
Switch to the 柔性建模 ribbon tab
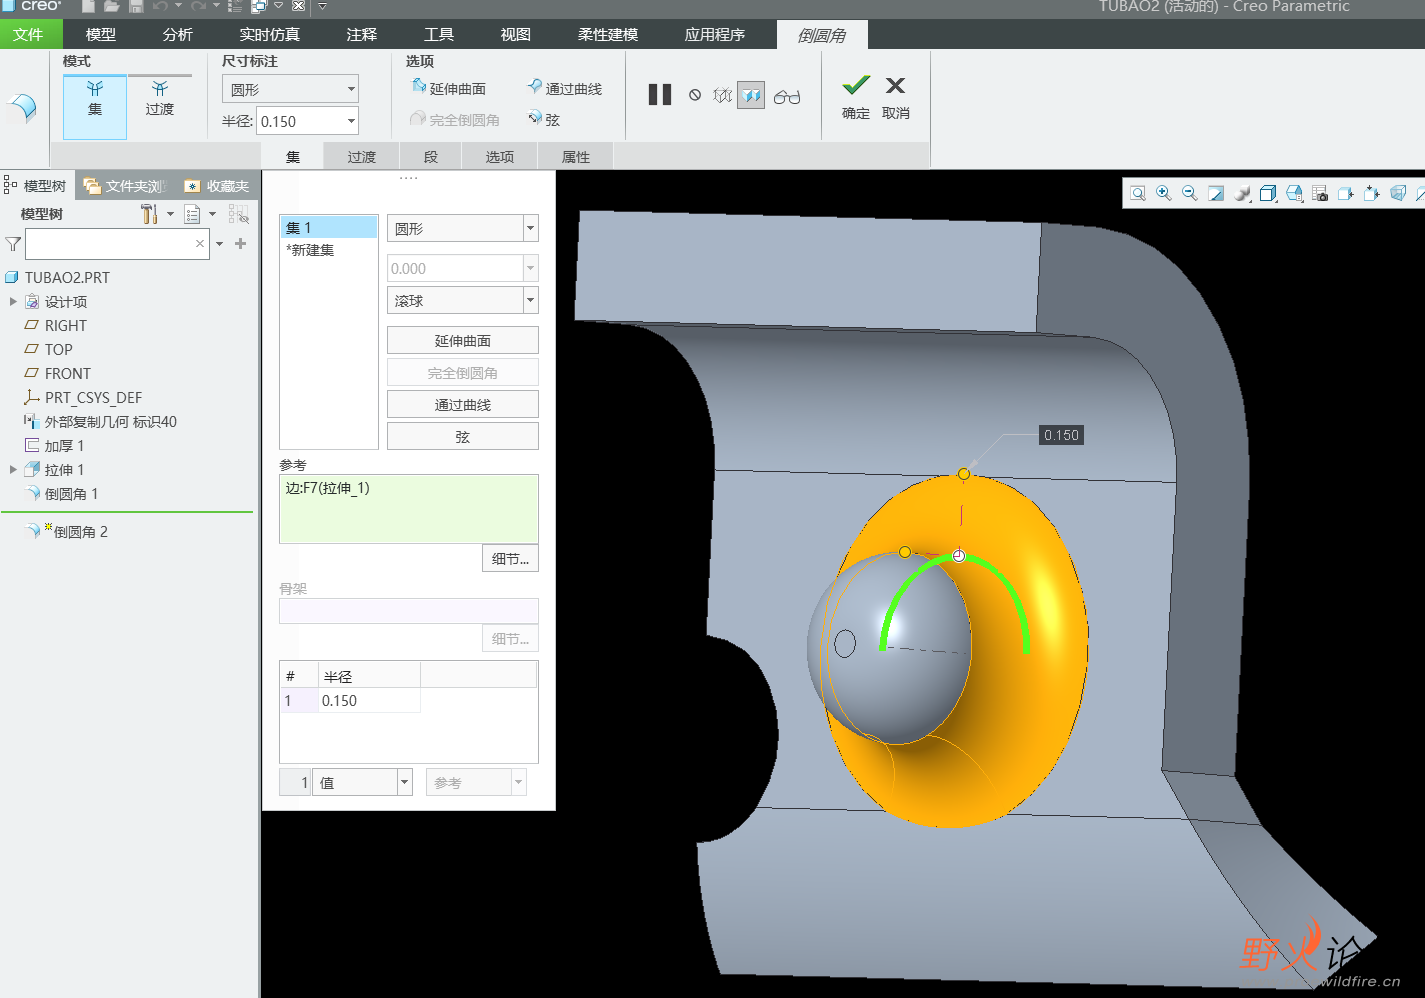pyautogui.click(x=608, y=34)
